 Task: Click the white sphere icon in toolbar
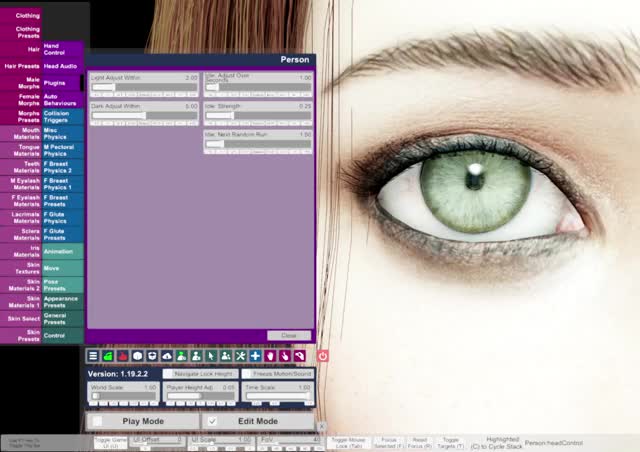point(138,356)
